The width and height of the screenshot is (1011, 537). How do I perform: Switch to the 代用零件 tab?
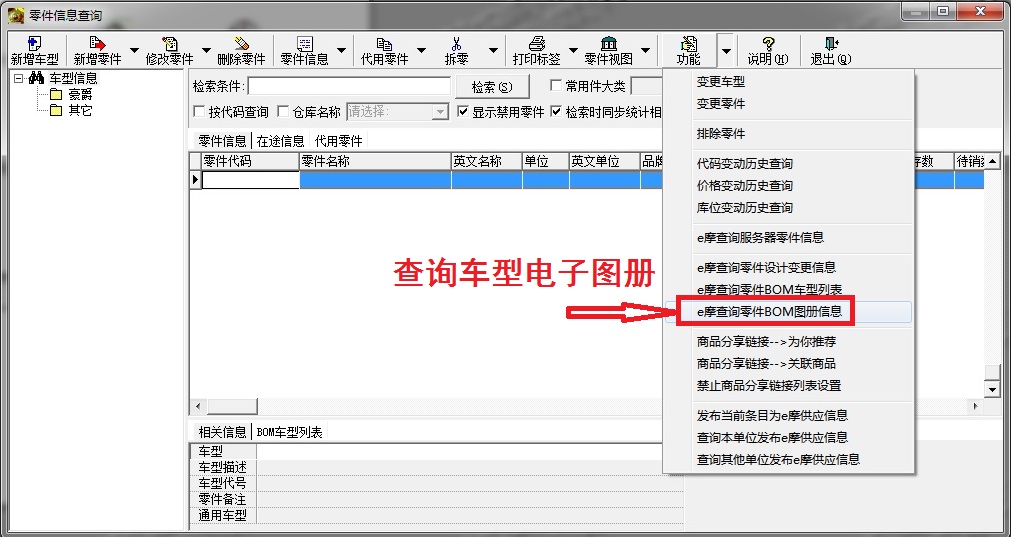pyautogui.click(x=339, y=141)
